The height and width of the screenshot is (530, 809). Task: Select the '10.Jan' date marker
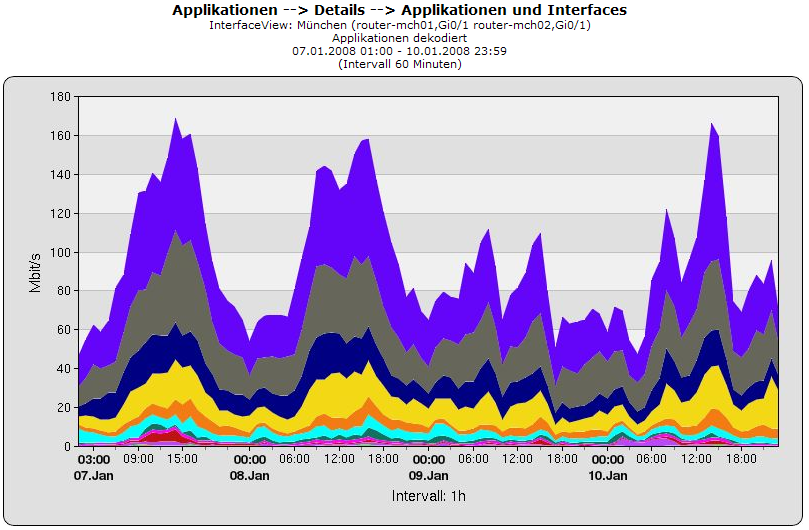[607, 475]
